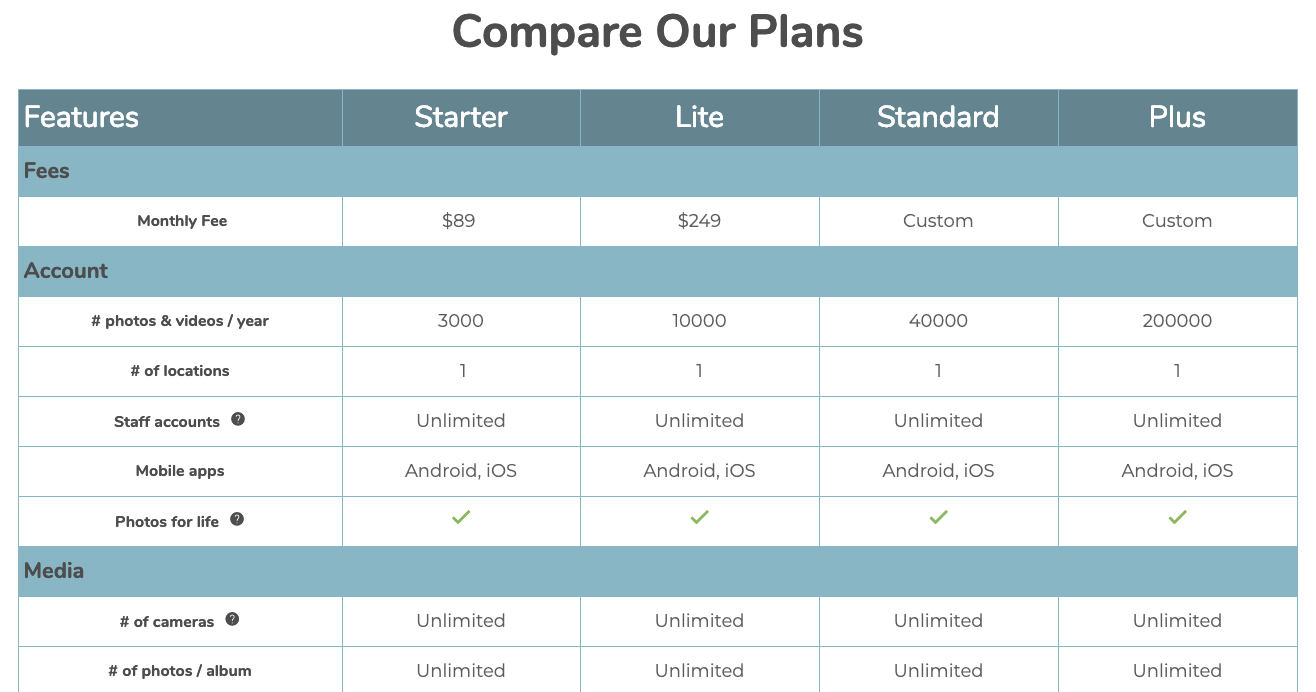1316x692 pixels.
Task: Click Starter plan Photos for life checkmark
Action: coord(461,517)
